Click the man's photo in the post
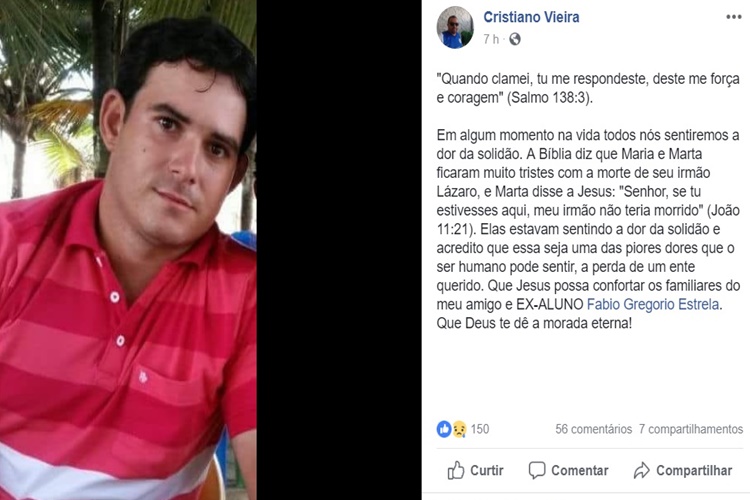This screenshot has height=500, width=750. click(x=128, y=250)
